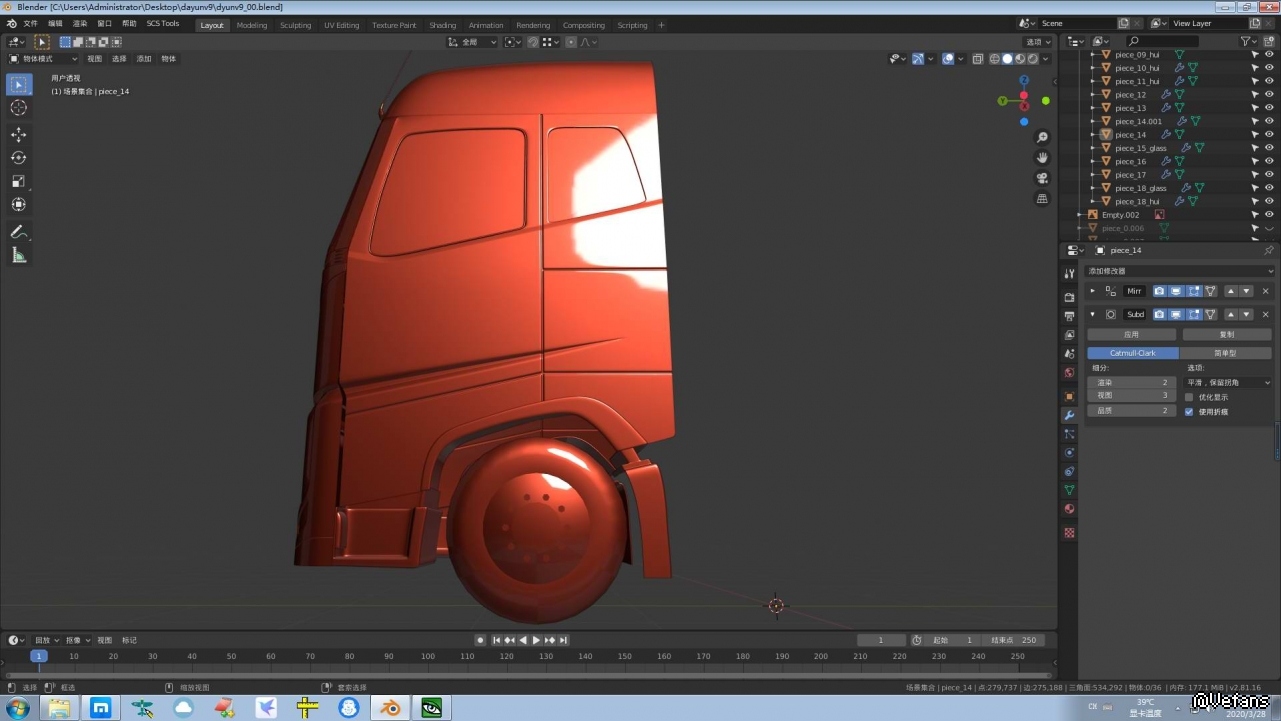
Task: Open the 添加修改器 dropdown
Action: (x=1179, y=271)
